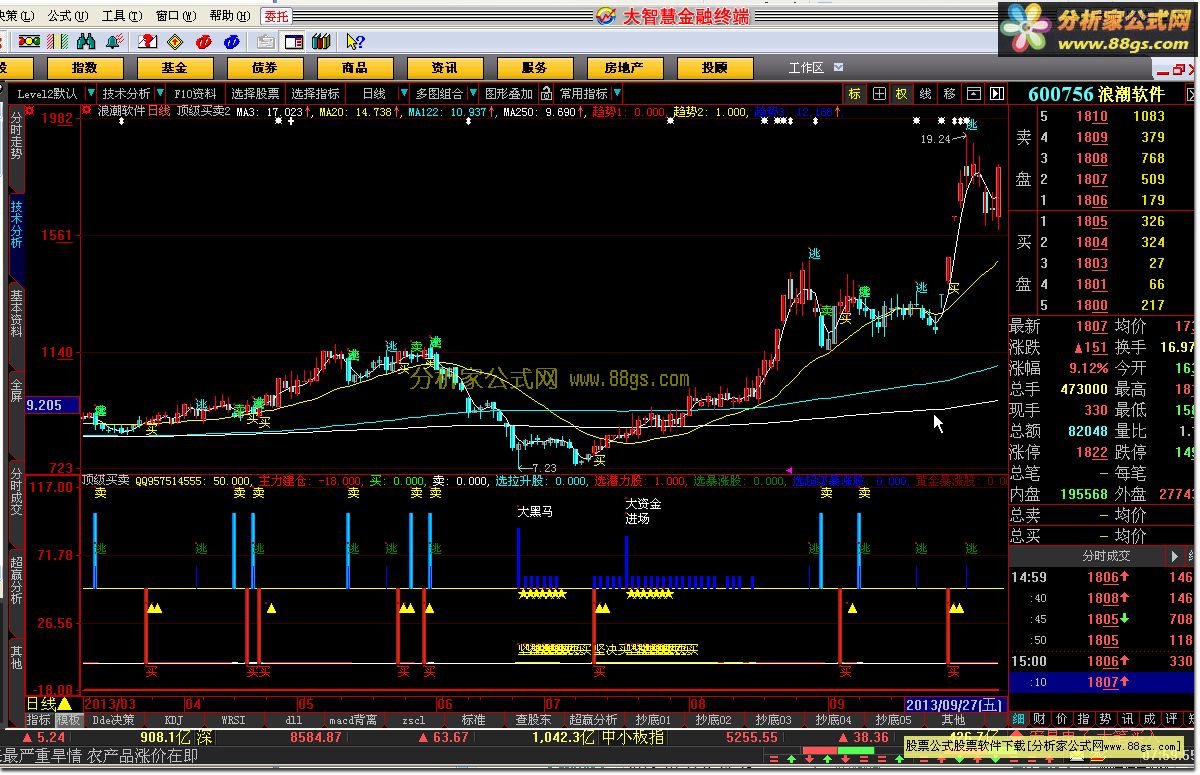
Task: Click the 指数 category button
Action: [x=85, y=68]
